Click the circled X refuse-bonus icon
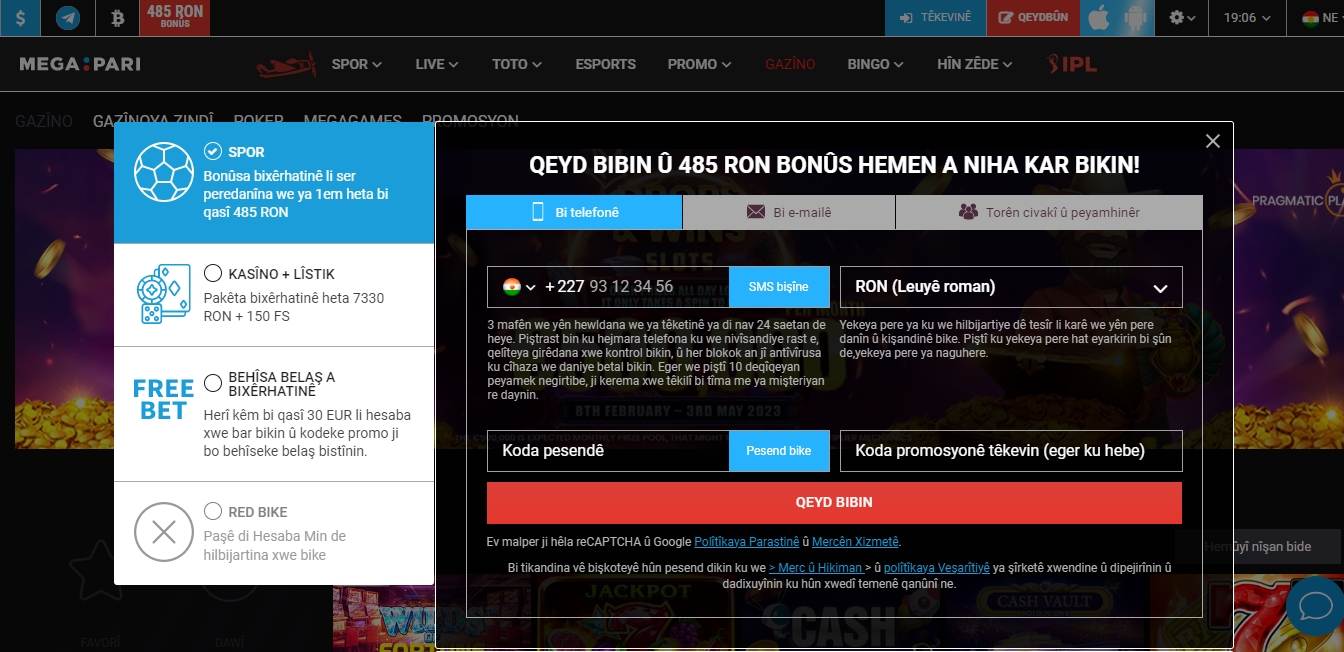Viewport: 1344px width, 652px height. pyautogui.click(x=163, y=532)
